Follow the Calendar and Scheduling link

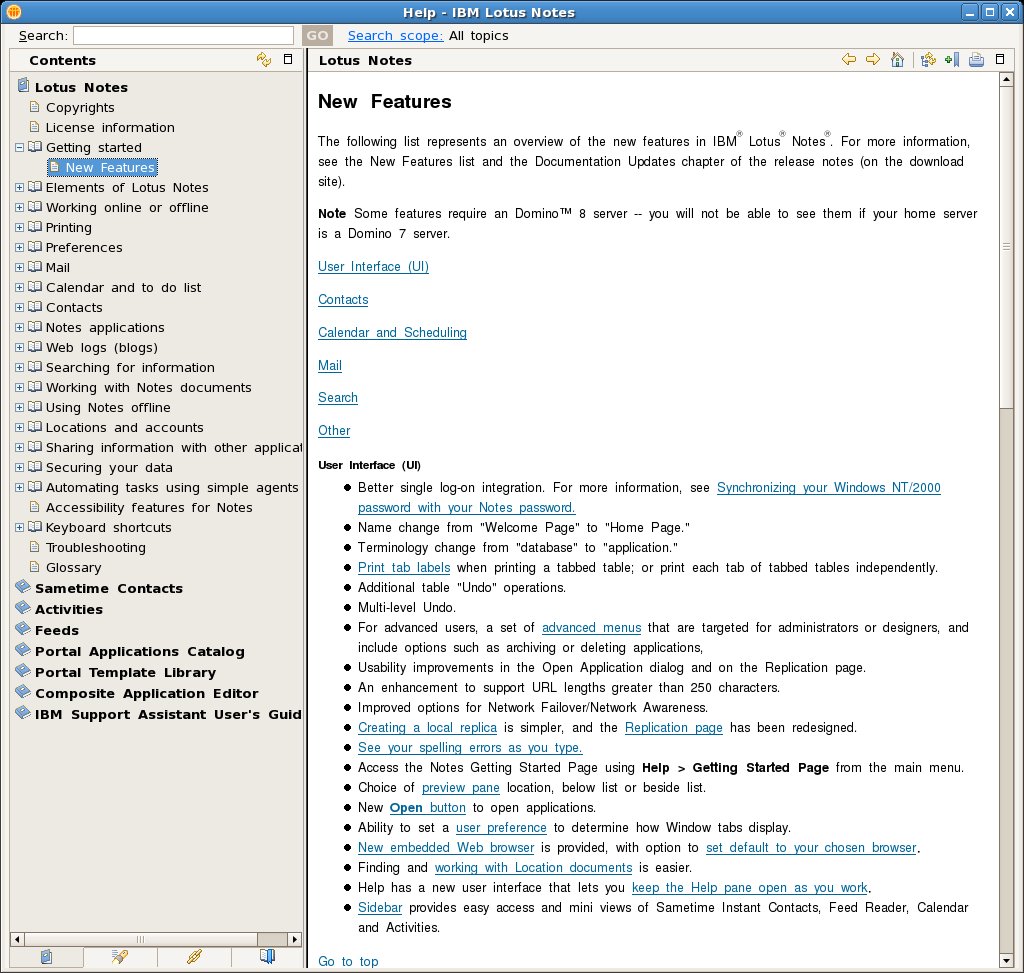[x=392, y=332]
